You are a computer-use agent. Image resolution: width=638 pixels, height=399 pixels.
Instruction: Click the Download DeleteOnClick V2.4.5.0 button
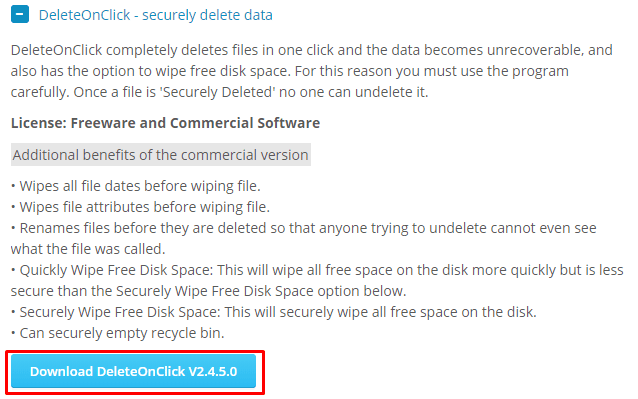pyautogui.click(x=133, y=371)
